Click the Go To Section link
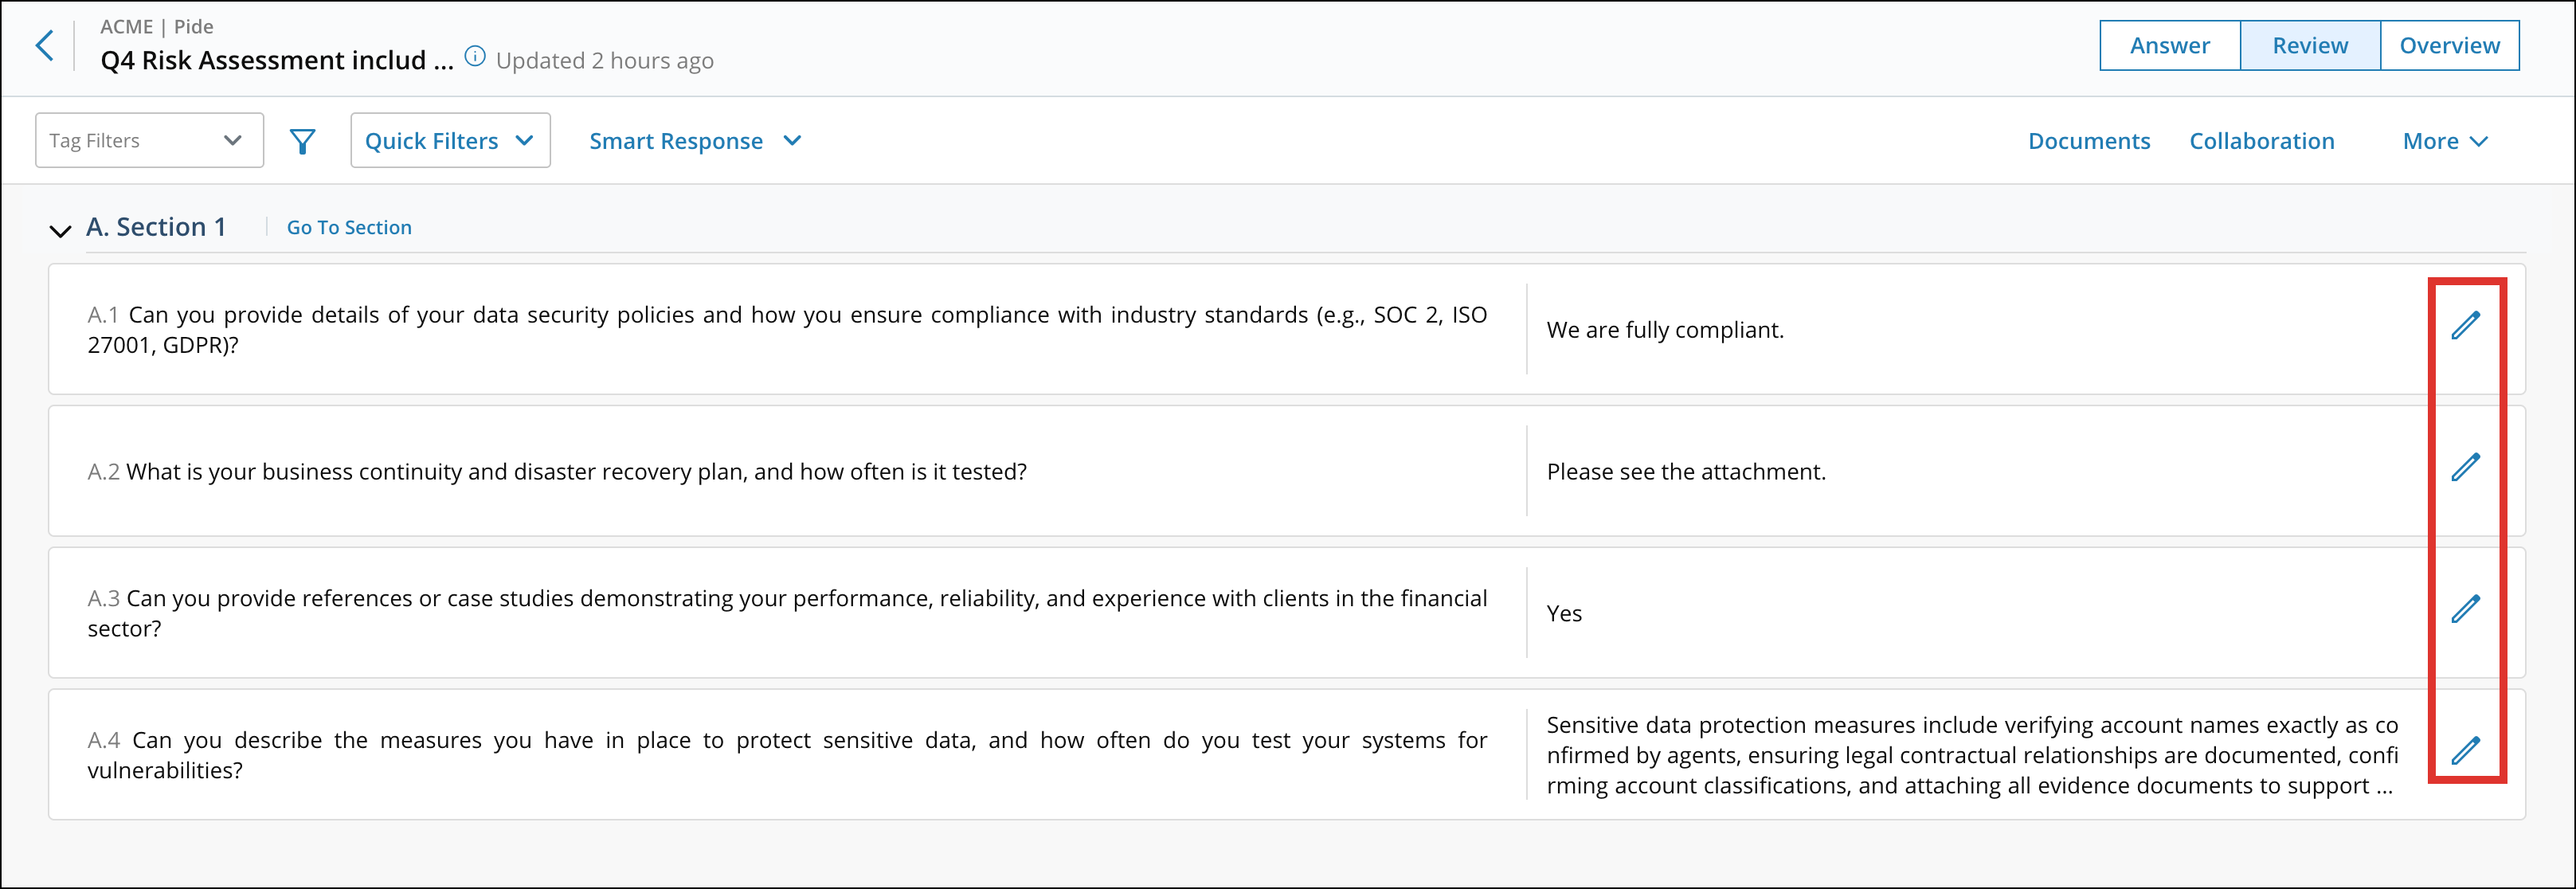The image size is (2576, 889). 349,227
